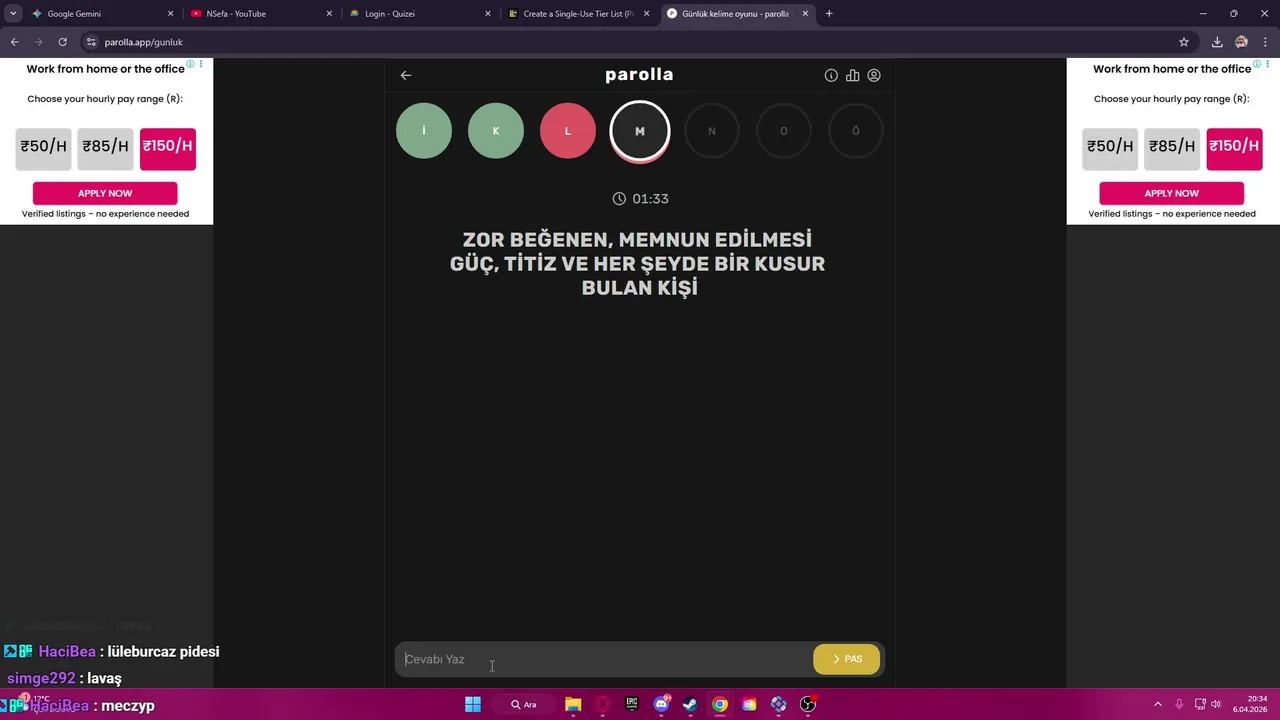
Task: Bookmark this page with the star
Action: [1184, 42]
